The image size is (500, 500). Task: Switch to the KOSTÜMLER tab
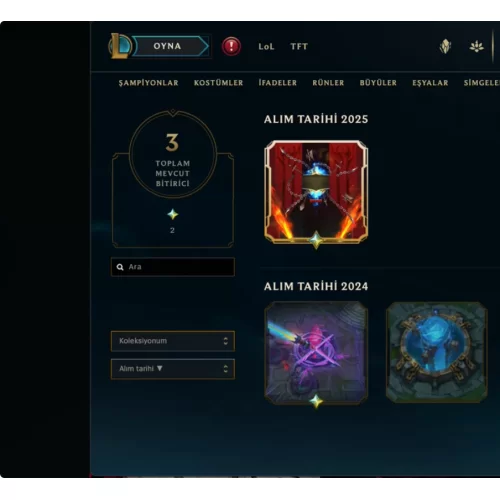(x=219, y=83)
